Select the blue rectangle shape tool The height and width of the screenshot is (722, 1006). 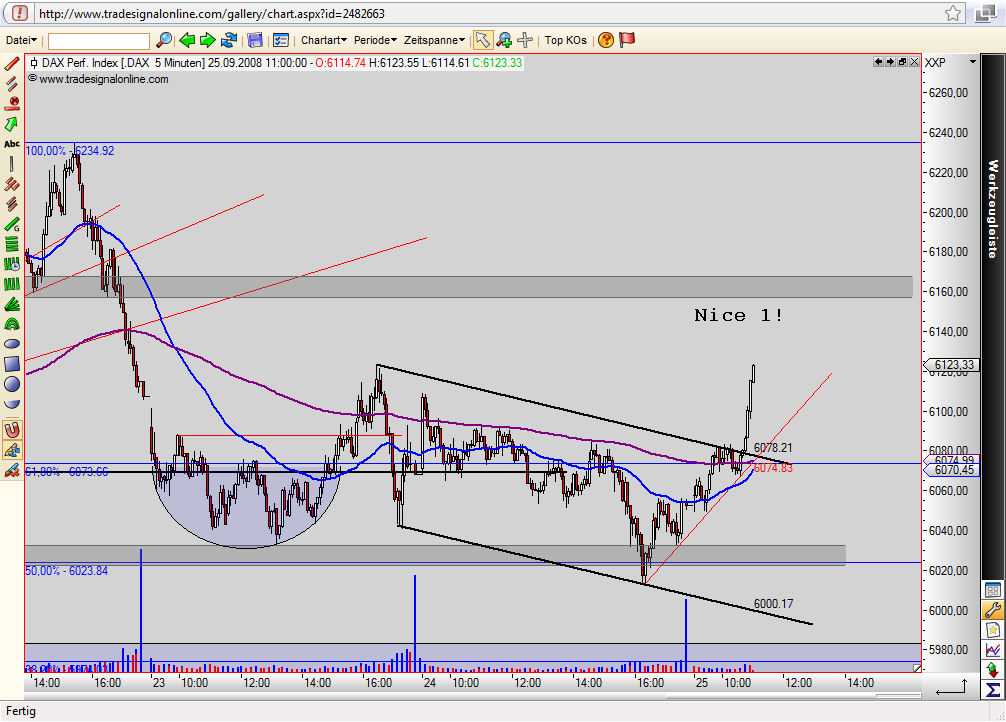pos(12,364)
